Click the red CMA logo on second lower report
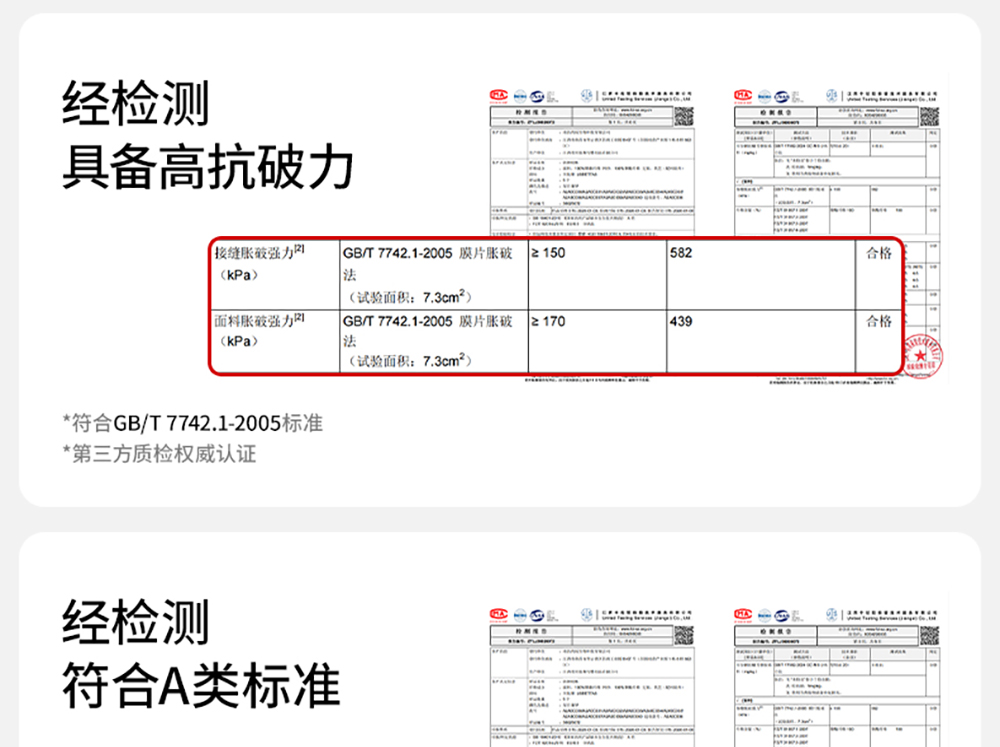 (743, 615)
